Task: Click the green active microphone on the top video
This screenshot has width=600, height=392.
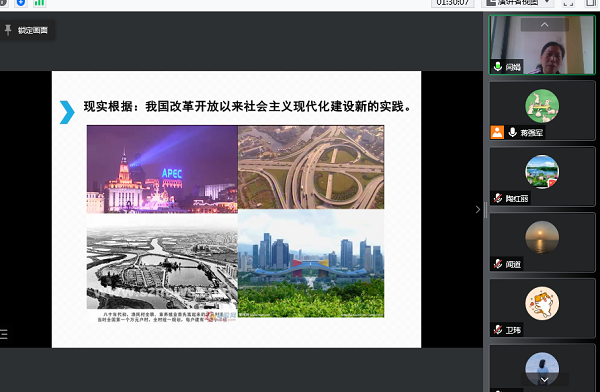Action: pyautogui.click(x=497, y=66)
